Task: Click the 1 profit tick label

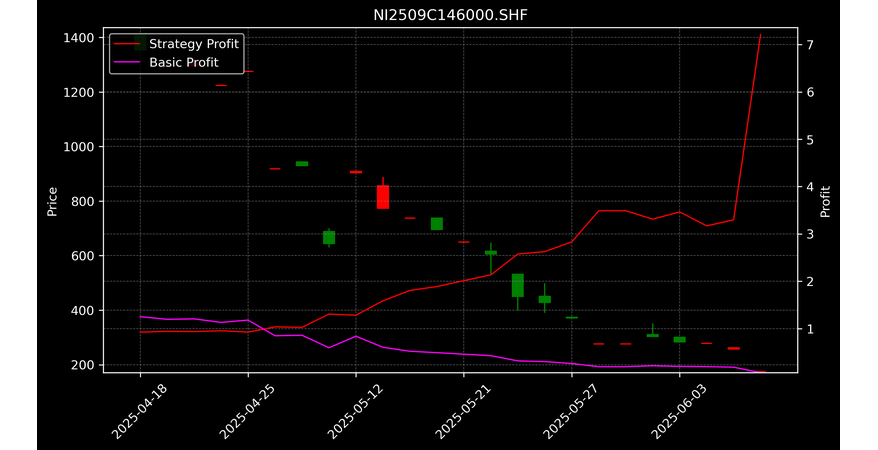Action: point(809,329)
